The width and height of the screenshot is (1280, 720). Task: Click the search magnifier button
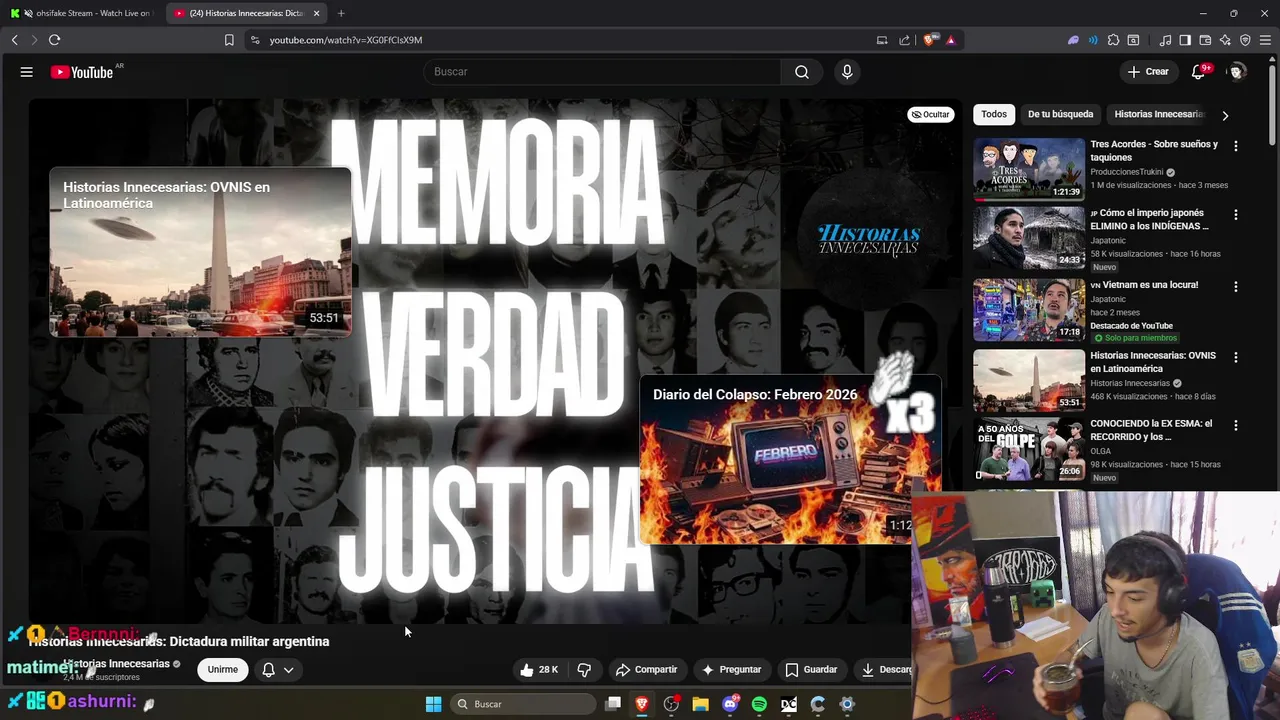click(x=802, y=72)
